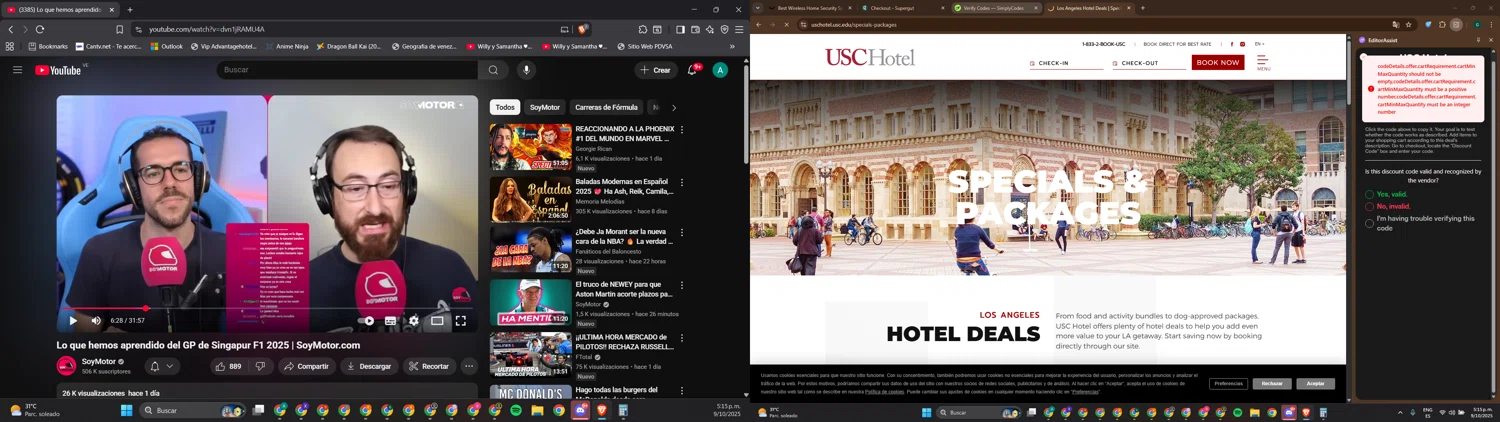Screen dimensions: 1500x422
Task: Stop loading the USC Hotel page
Action: 786,24
